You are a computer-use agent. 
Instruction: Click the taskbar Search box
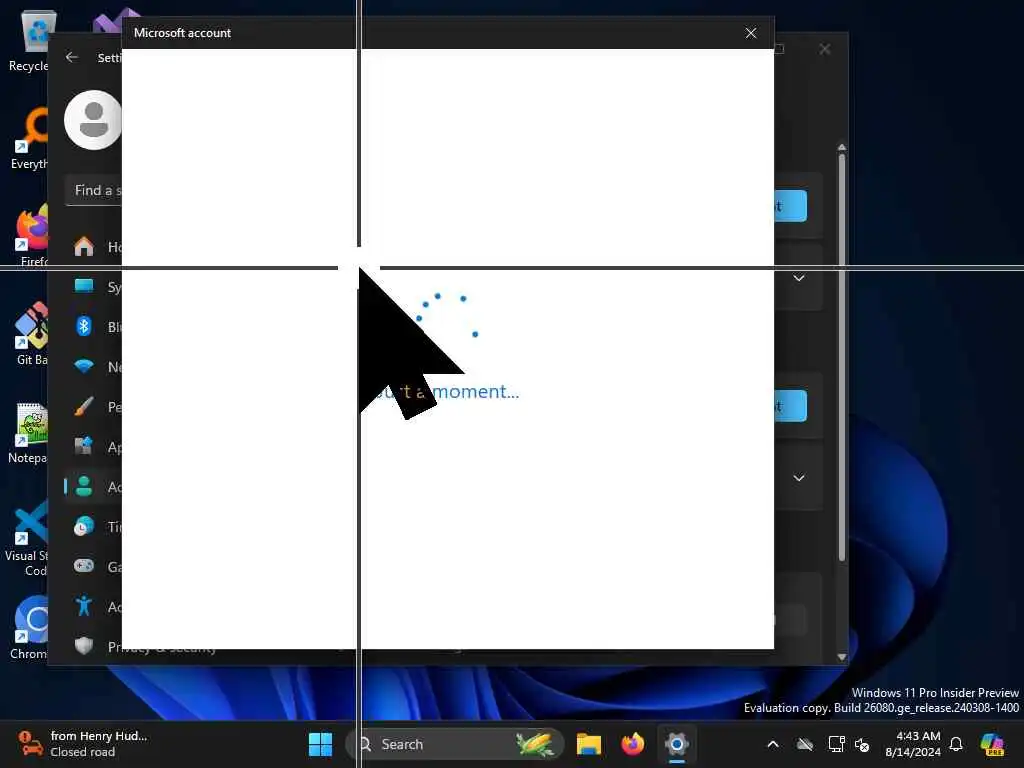(x=455, y=744)
